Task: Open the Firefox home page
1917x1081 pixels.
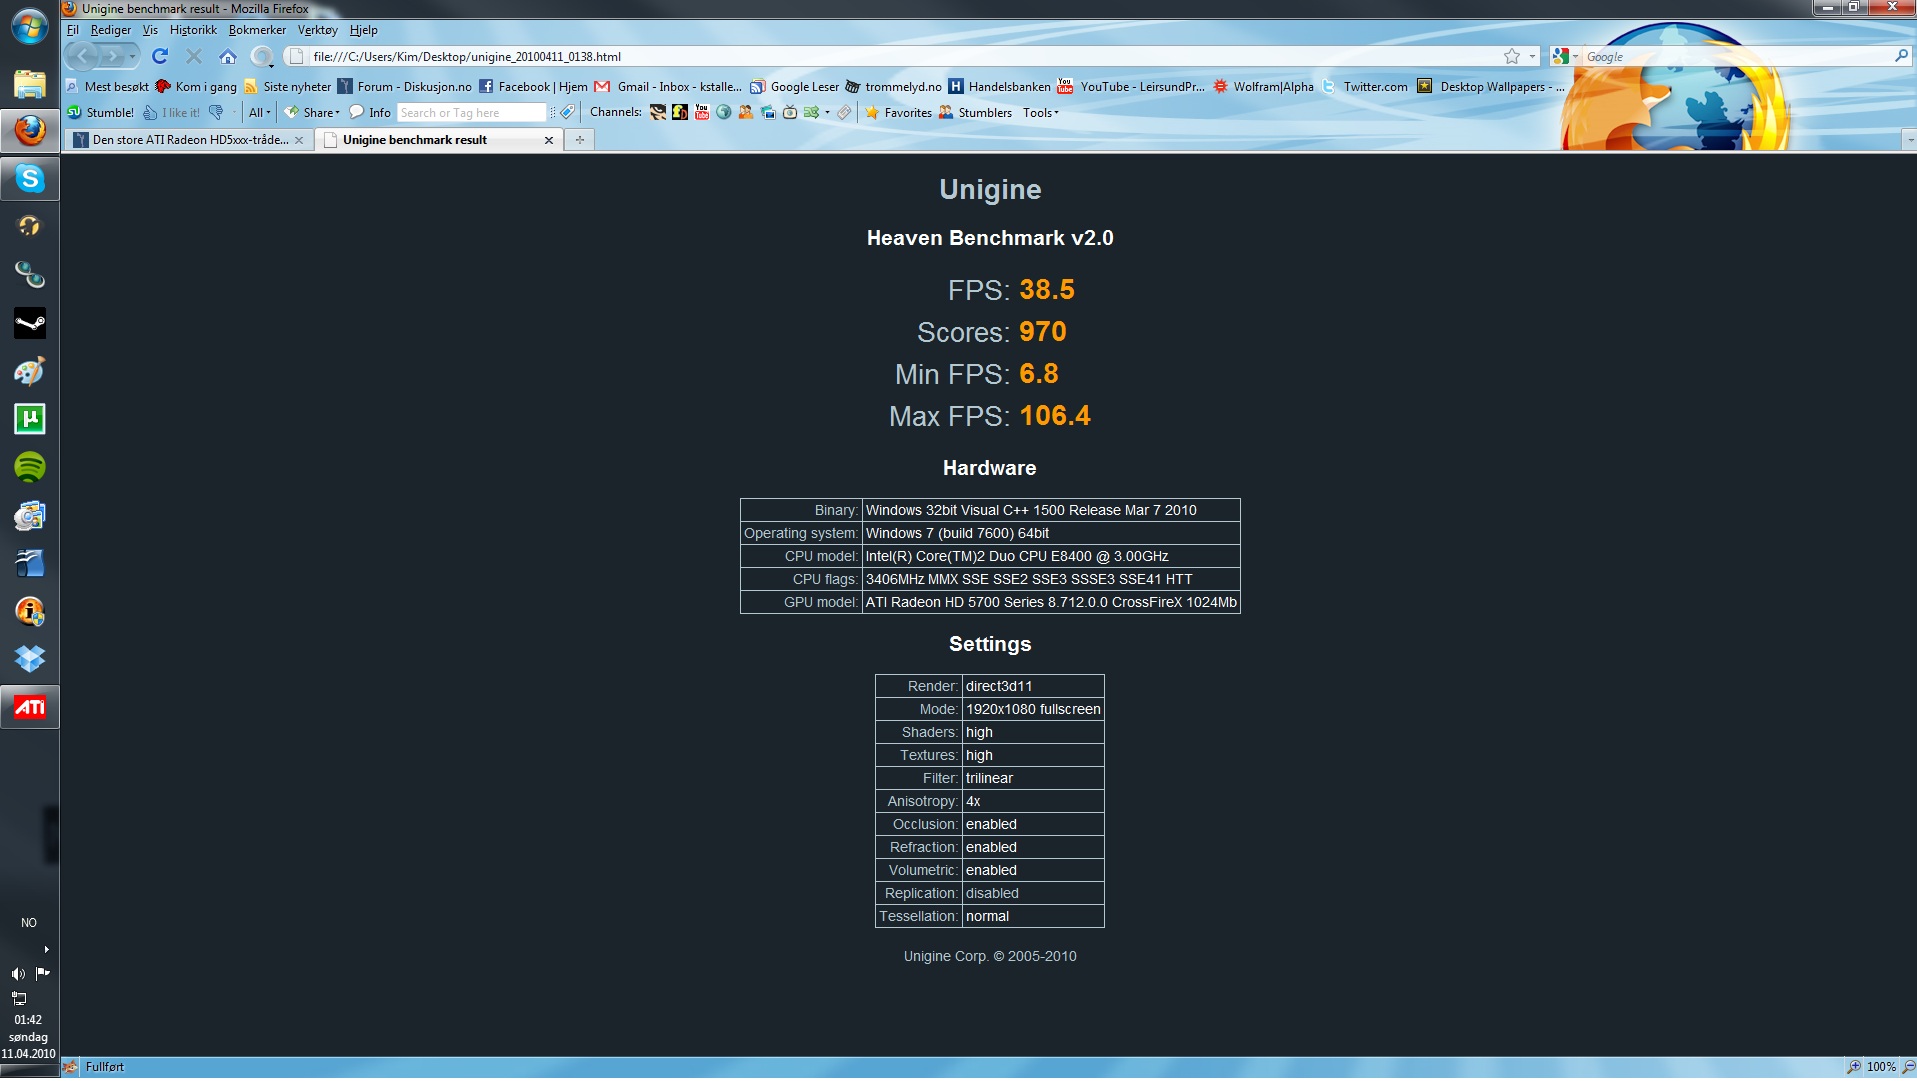Action: (x=228, y=56)
